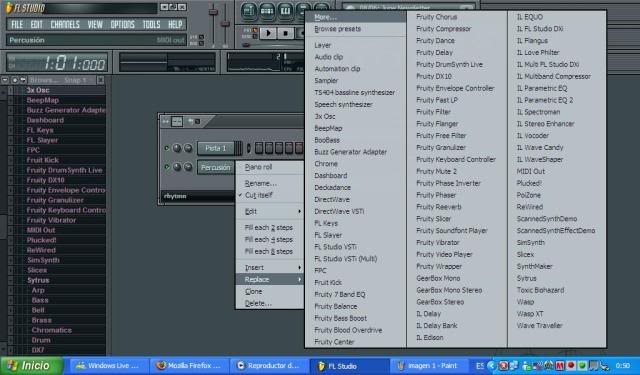Image resolution: width=640 pixels, height=375 pixels.
Task: Pick Fruity Reeverb from plugin list
Action: coord(457,207)
